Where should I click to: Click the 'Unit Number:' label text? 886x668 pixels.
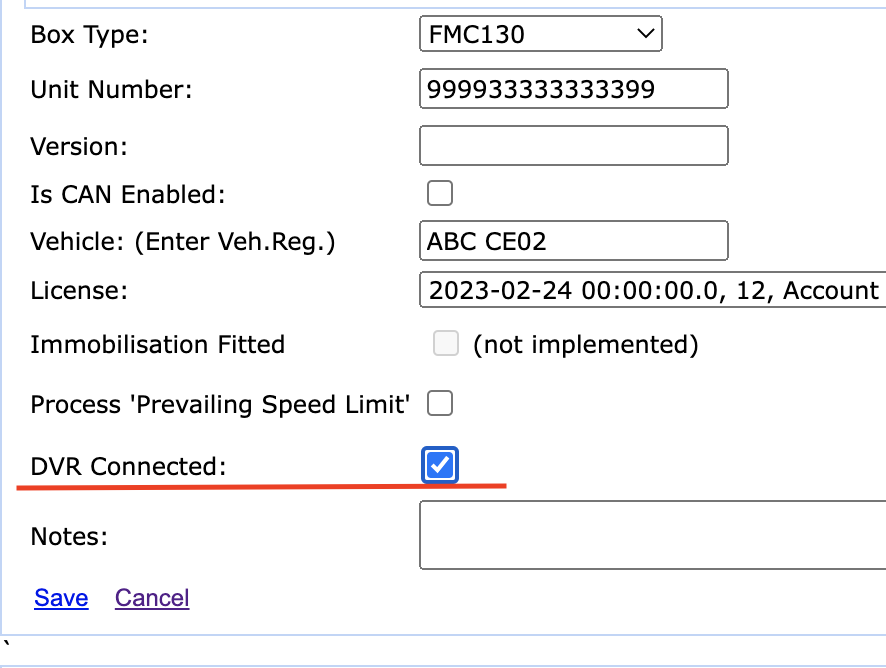[x=111, y=90]
